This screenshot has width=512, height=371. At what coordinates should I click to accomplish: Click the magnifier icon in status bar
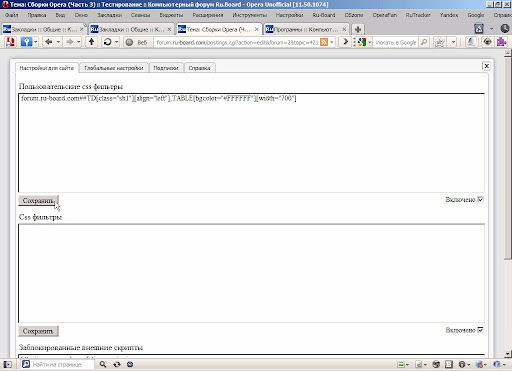tap(103, 364)
